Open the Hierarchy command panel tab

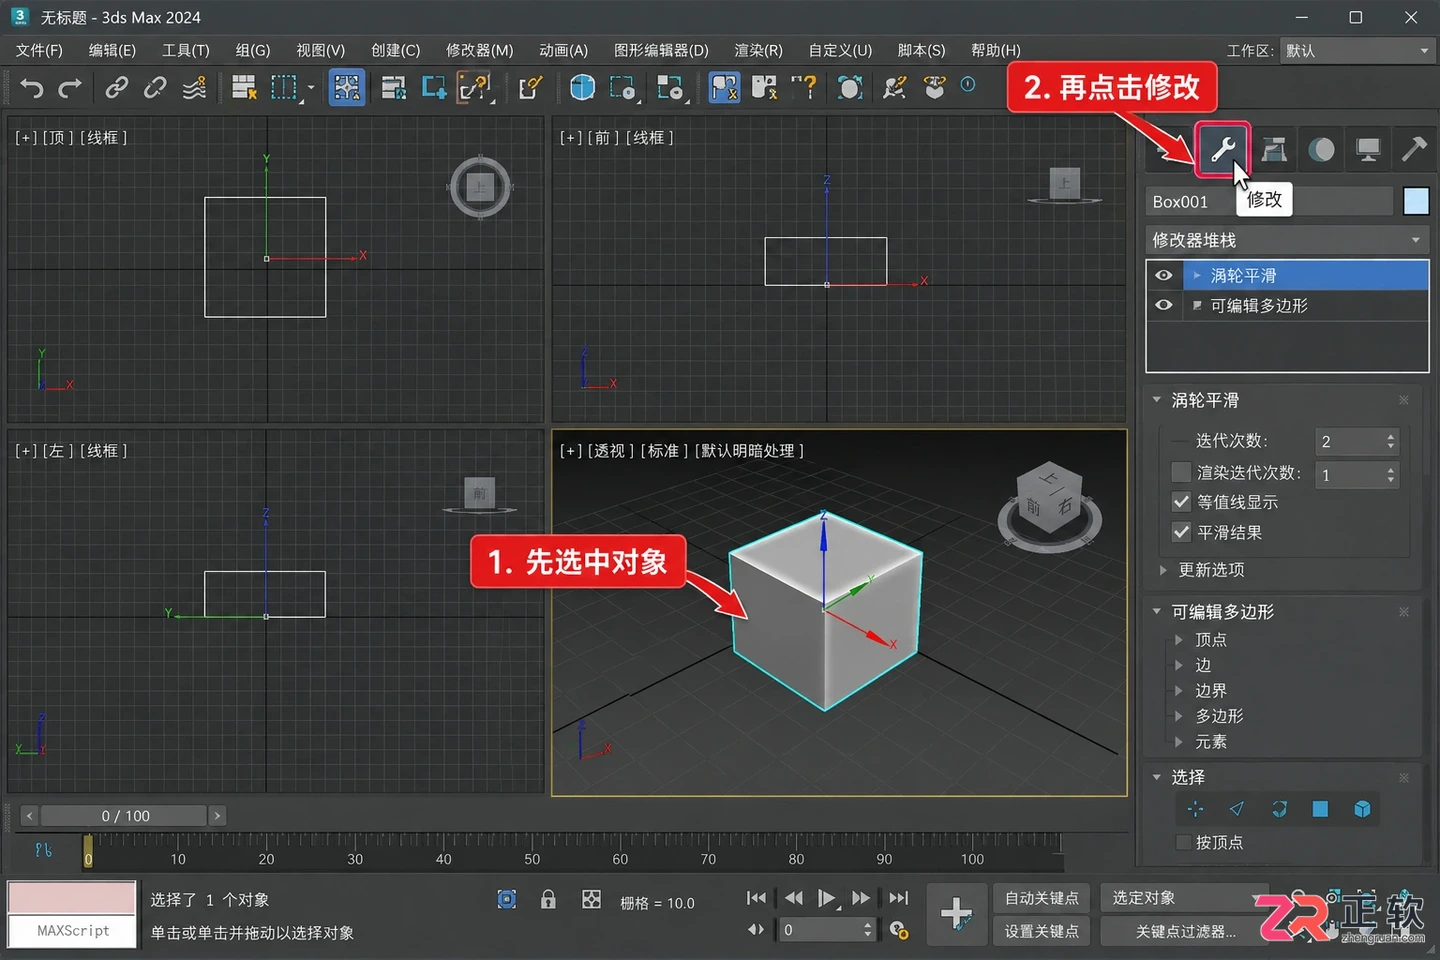[x=1273, y=150]
